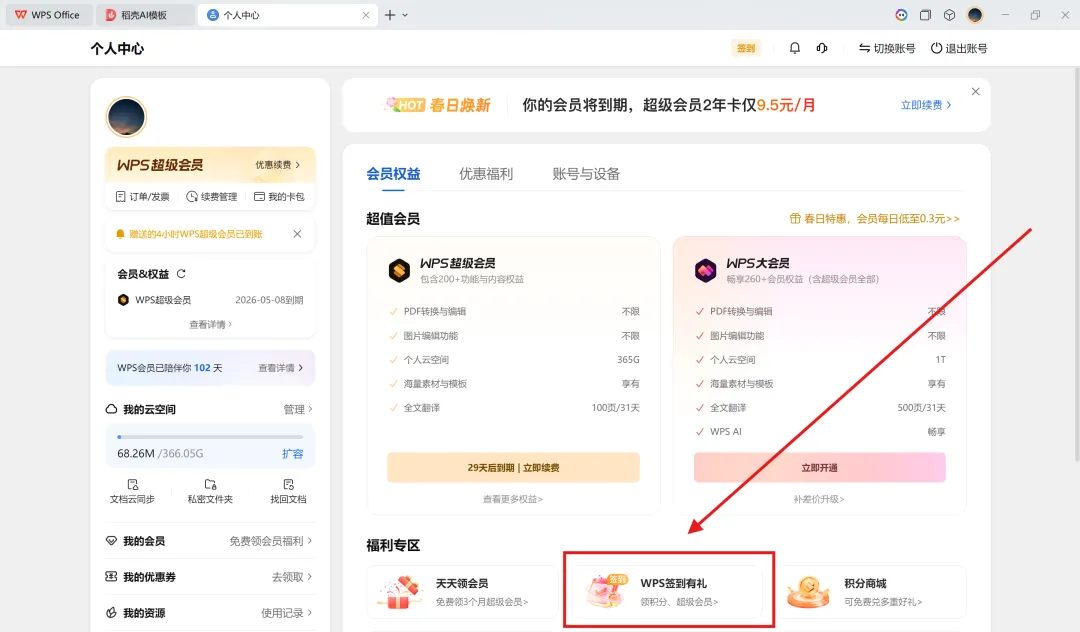Open the 天天领会员 welfare card
1080x632 pixels.
click(462, 592)
